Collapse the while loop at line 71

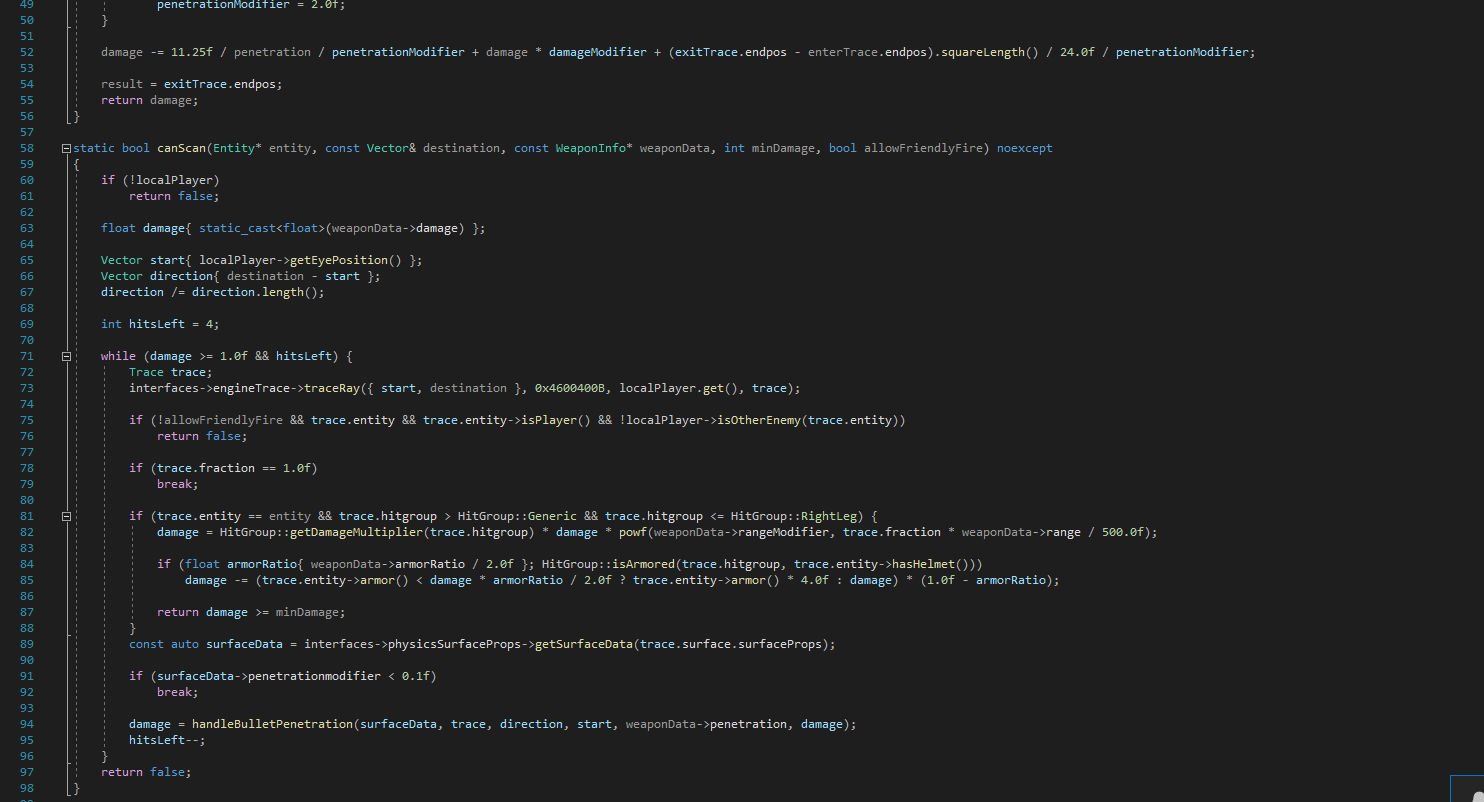click(65, 355)
